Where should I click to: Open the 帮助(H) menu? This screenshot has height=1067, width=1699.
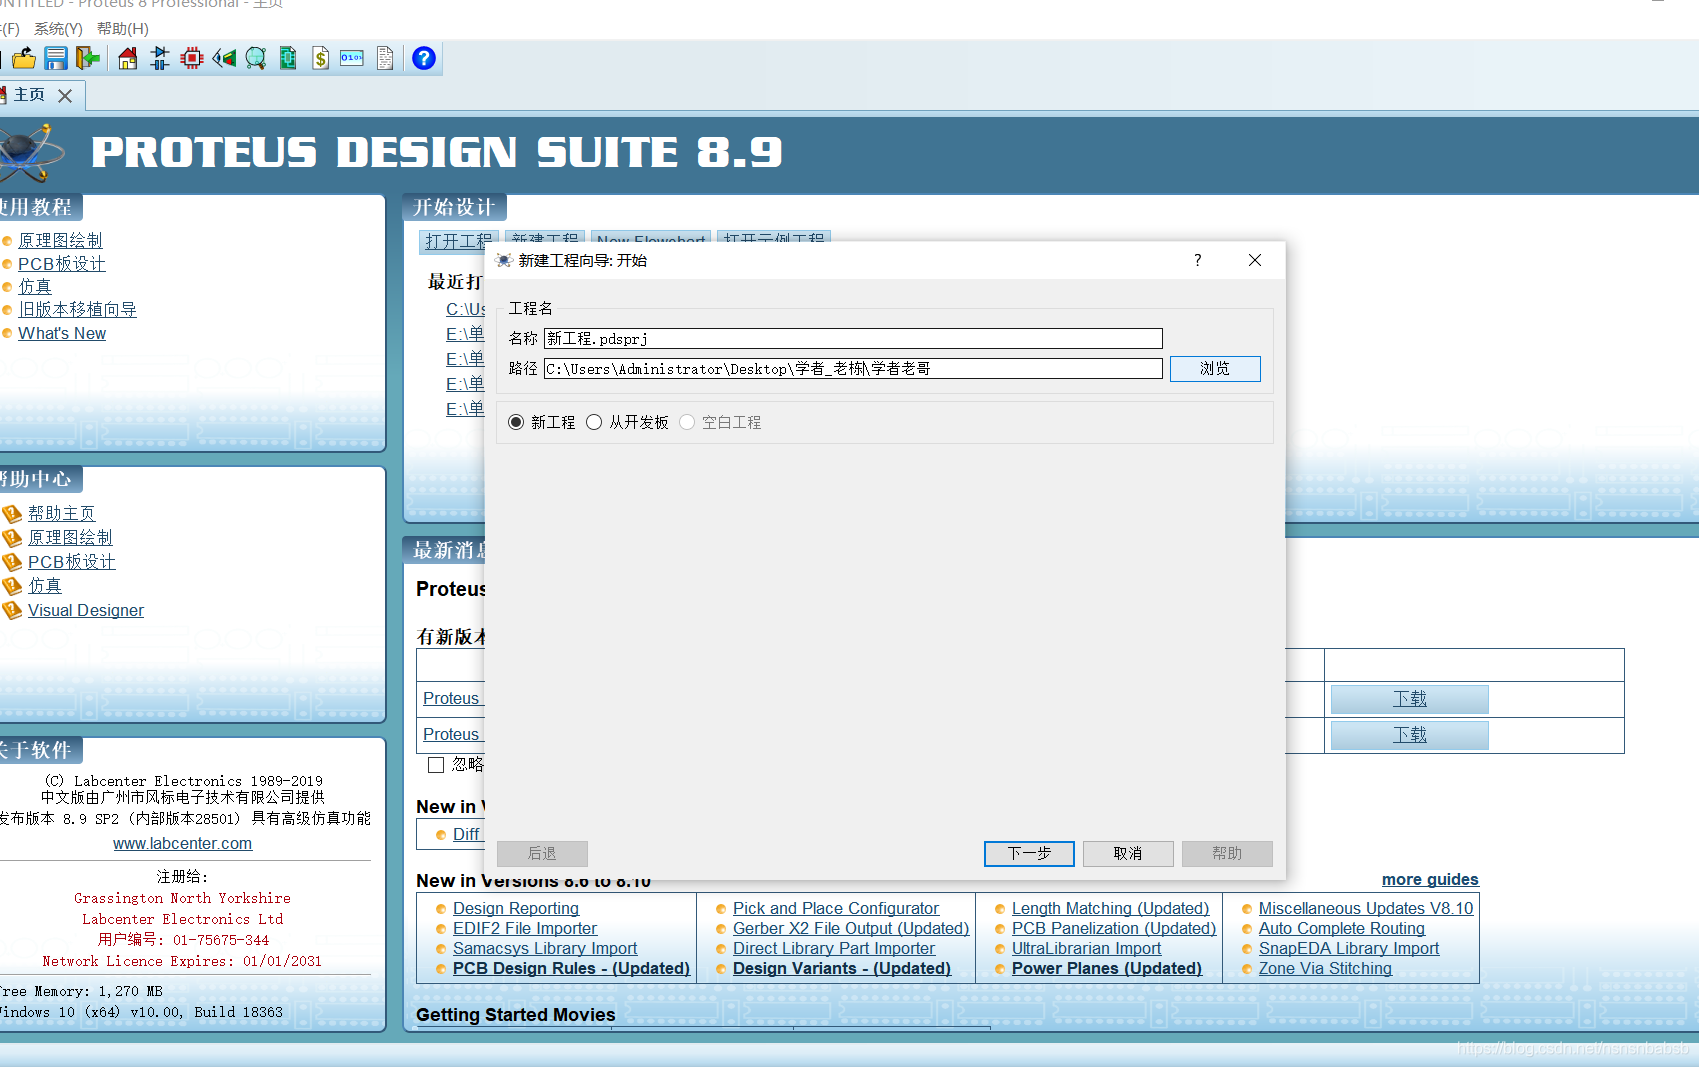[x=122, y=29]
